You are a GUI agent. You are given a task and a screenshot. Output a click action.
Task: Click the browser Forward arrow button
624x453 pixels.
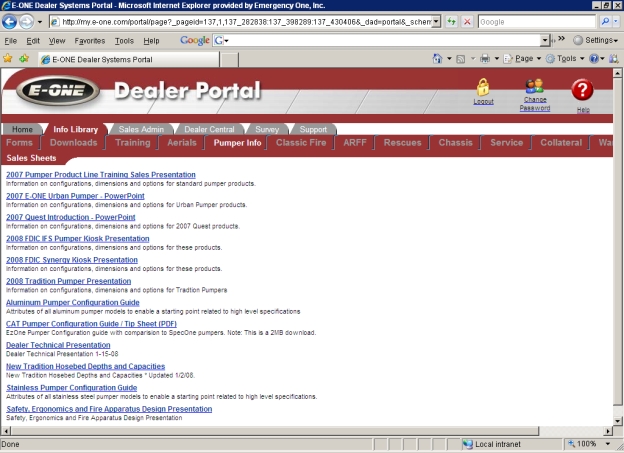click(26, 21)
